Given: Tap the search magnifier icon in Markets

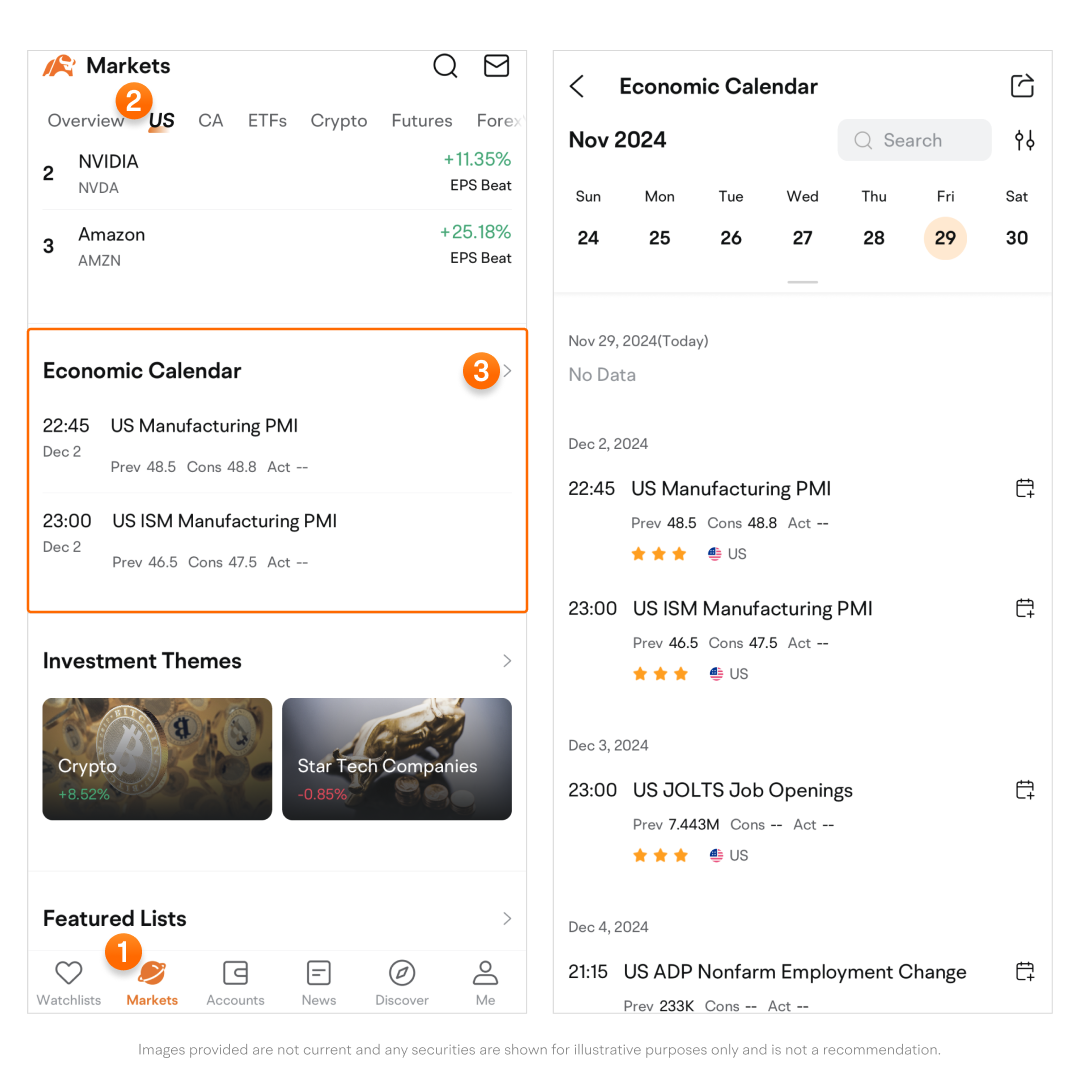Looking at the screenshot, I should coord(445,66).
